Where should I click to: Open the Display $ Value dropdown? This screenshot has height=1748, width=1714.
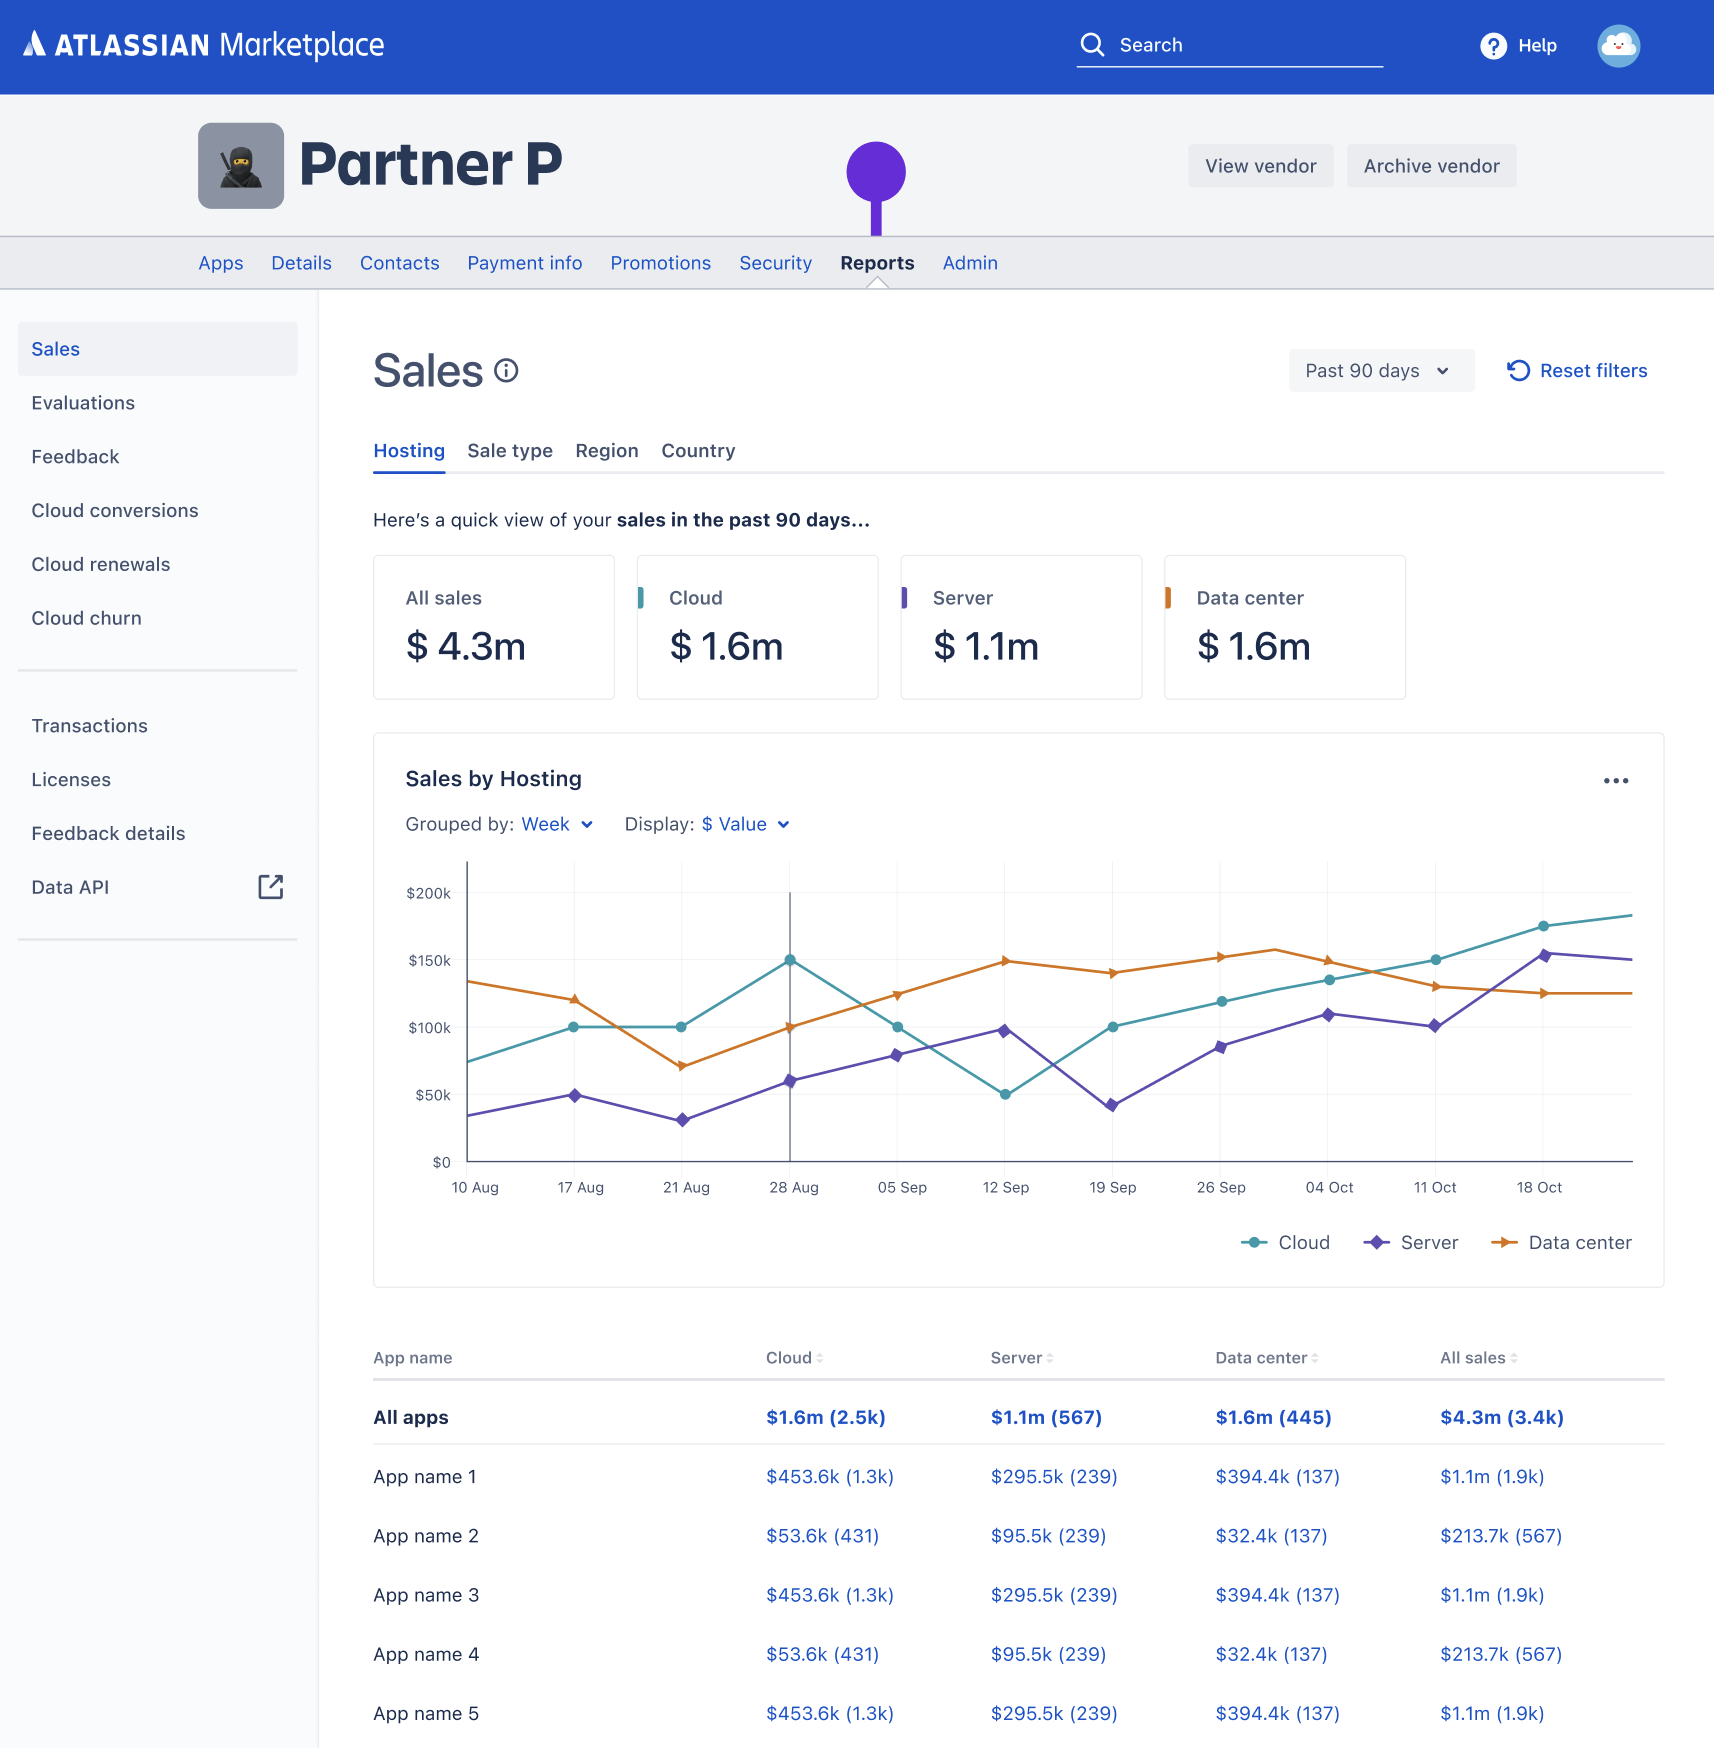click(x=744, y=824)
